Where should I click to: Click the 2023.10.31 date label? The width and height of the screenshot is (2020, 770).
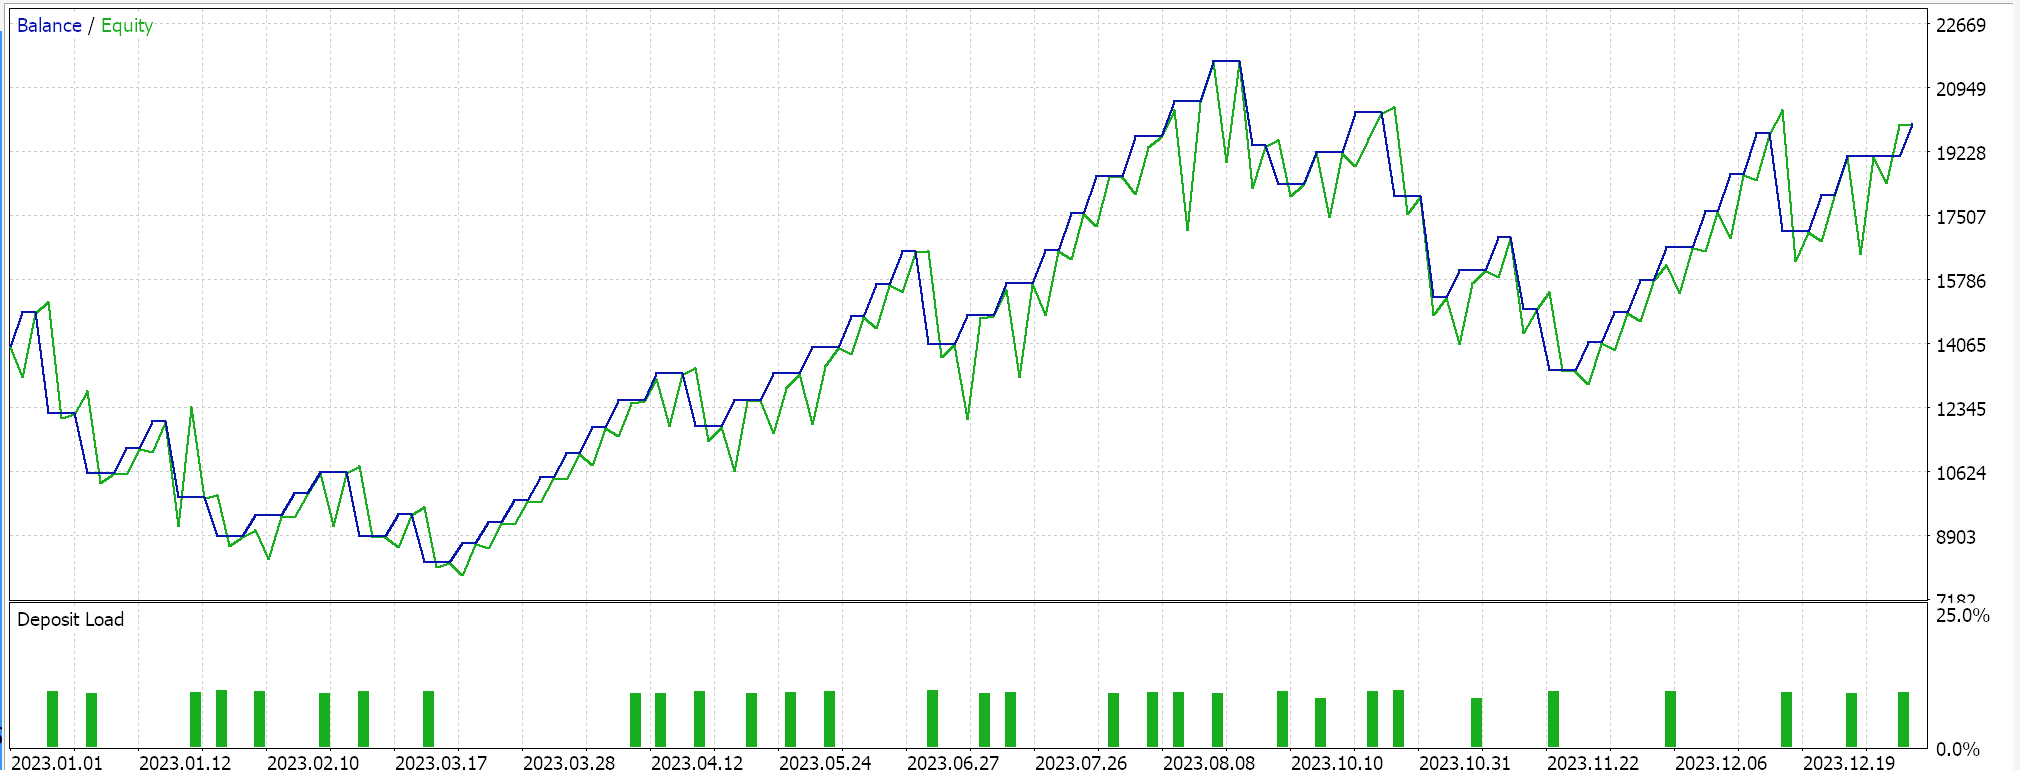pos(1465,762)
